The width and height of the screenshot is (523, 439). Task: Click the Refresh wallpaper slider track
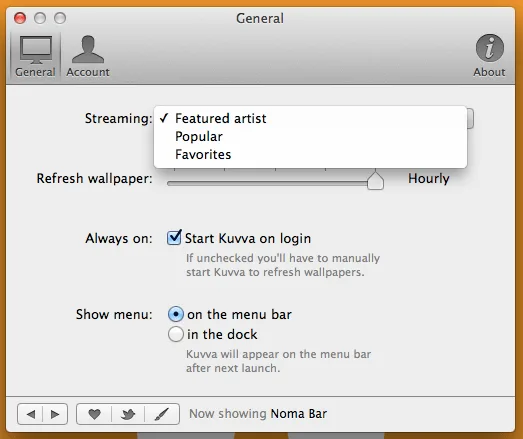tap(267, 183)
